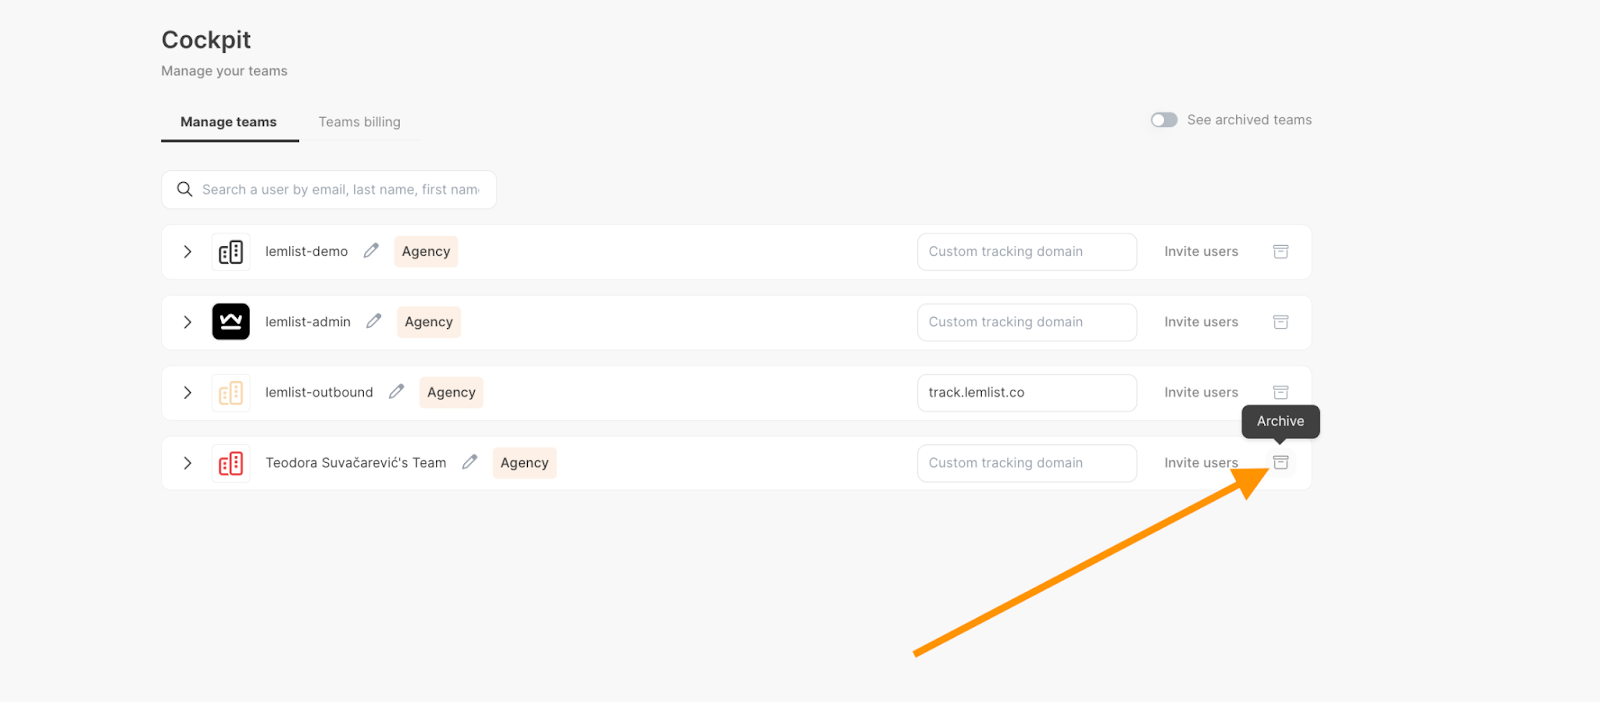Expand the lemlist-demo team row
This screenshot has height=702, width=1600.
(x=187, y=252)
